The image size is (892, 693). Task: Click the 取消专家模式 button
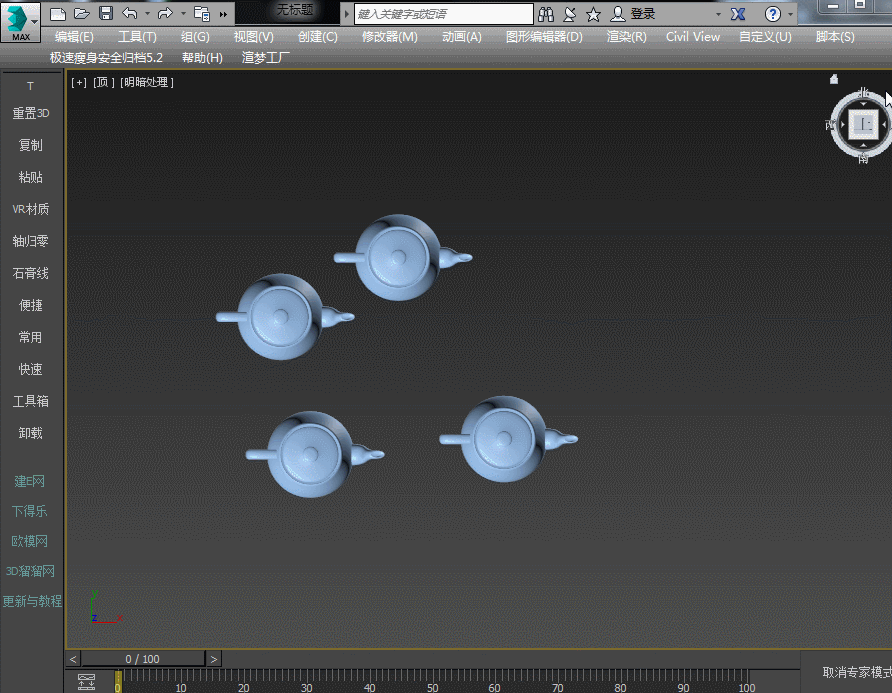coord(855,672)
